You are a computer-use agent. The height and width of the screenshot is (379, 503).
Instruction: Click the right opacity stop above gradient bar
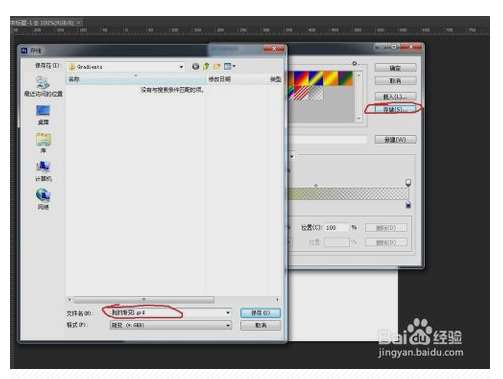(x=408, y=182)
